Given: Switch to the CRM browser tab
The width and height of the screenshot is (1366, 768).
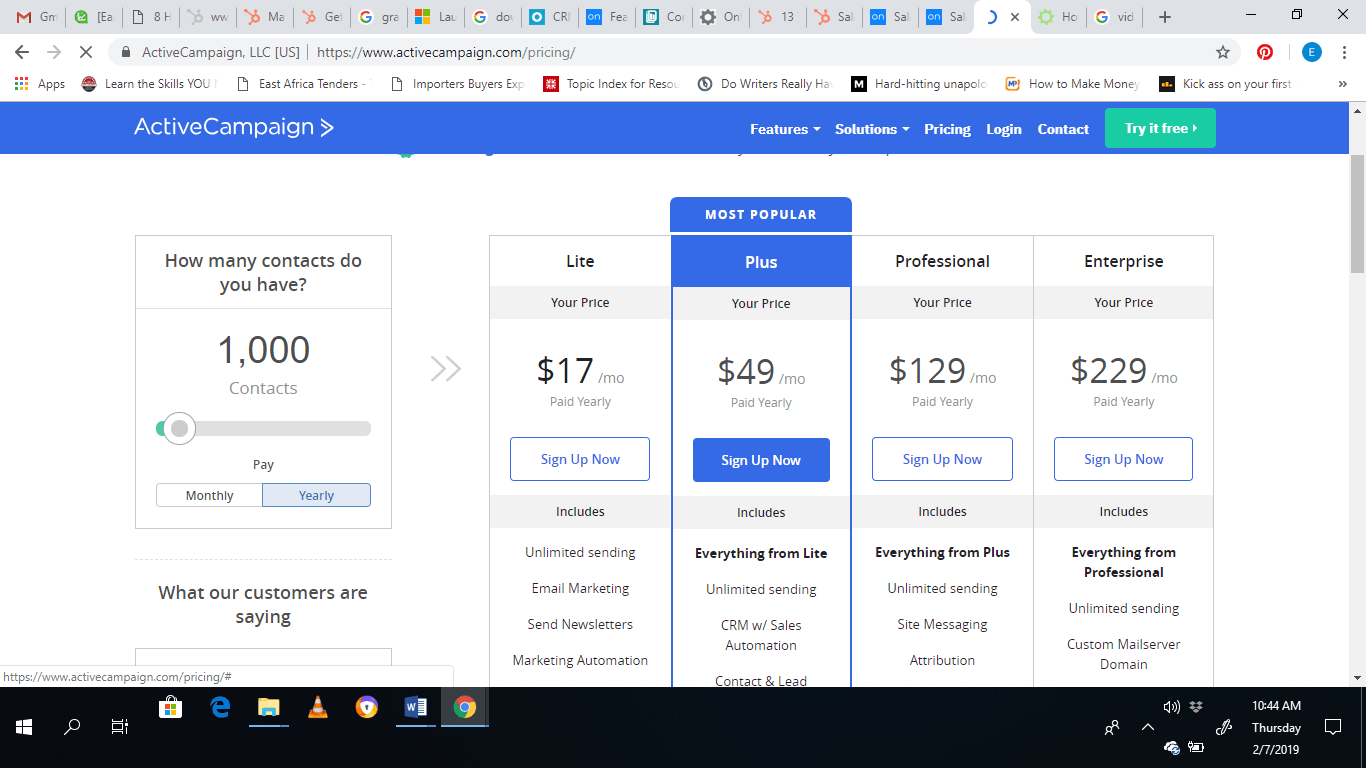Looking at the screenshot, I should [x=551, y=17].
